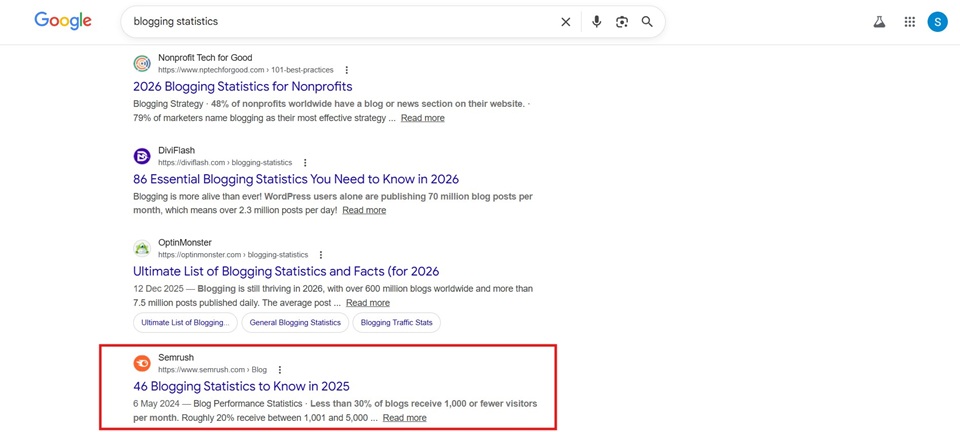960x432 pixels.
Task: Open more options for the Semrush result
Action: click(x=280, y=370)
